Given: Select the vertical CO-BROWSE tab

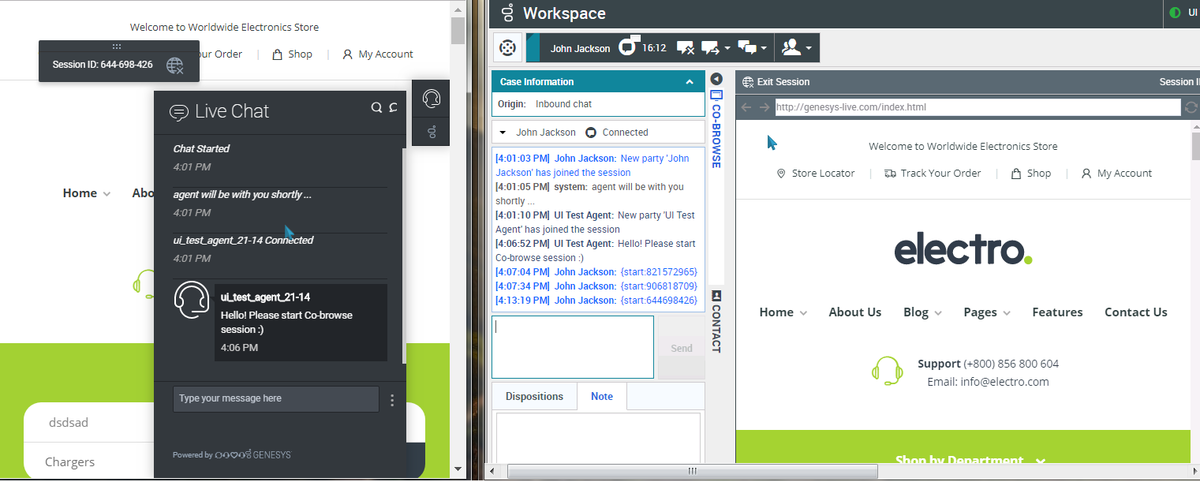Looking at the screenshot, I should pyautogui.click(x=716, y=129).
